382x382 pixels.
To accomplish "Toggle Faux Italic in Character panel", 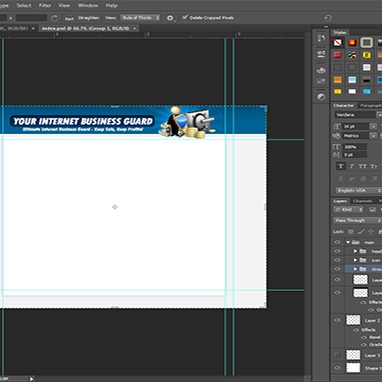I will pos(352,166).
